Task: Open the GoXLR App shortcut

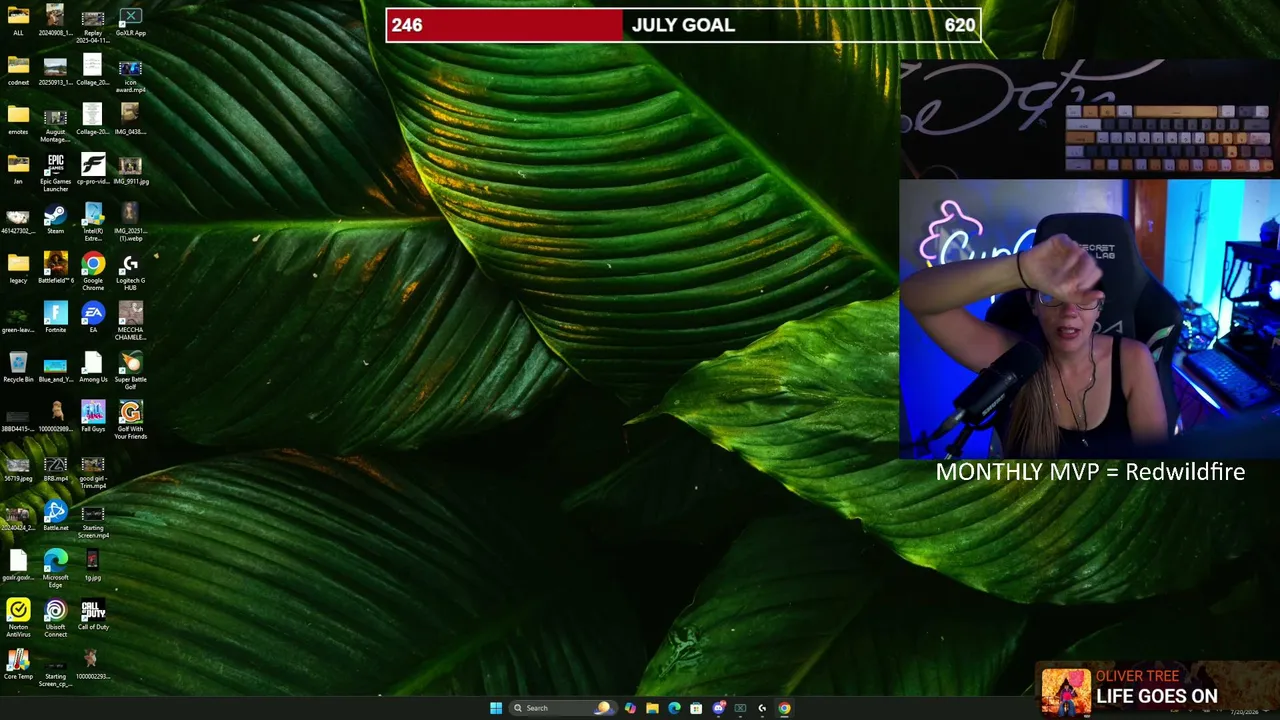Action: tap(130, 21)
